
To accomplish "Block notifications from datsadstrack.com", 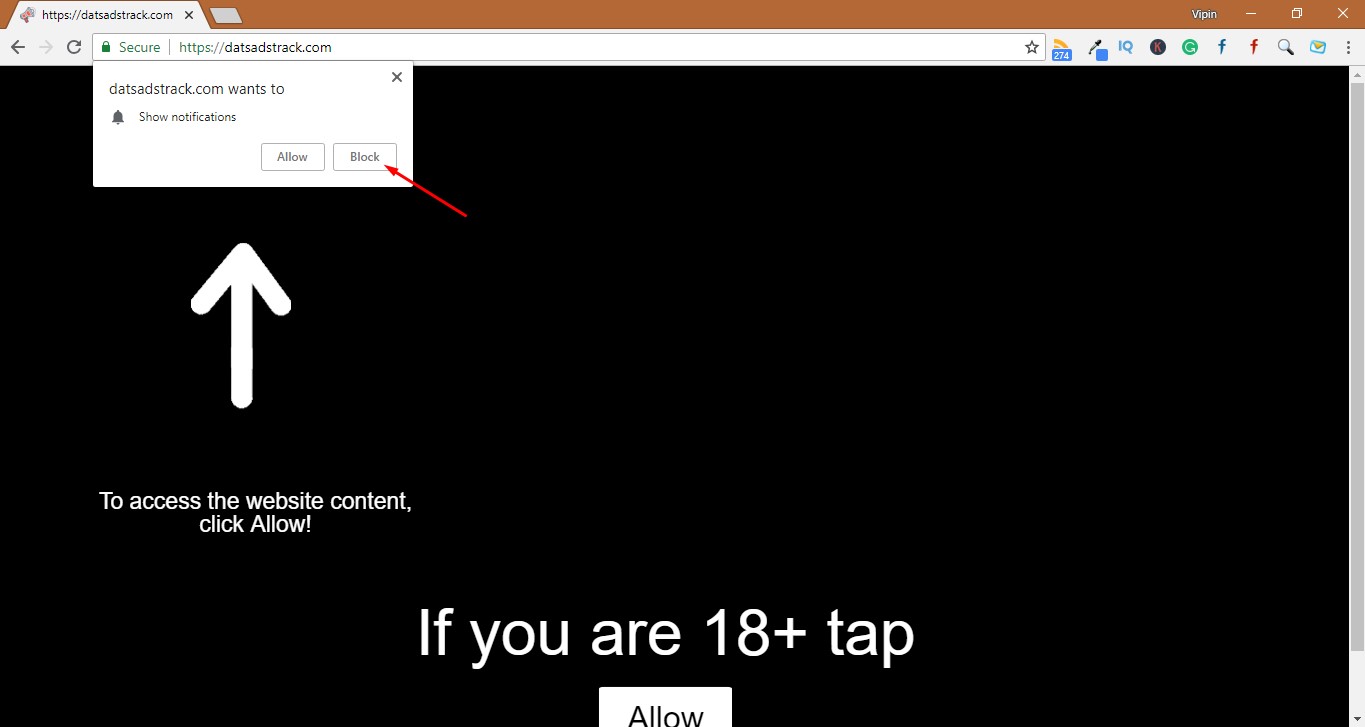I will pos(364,156).
